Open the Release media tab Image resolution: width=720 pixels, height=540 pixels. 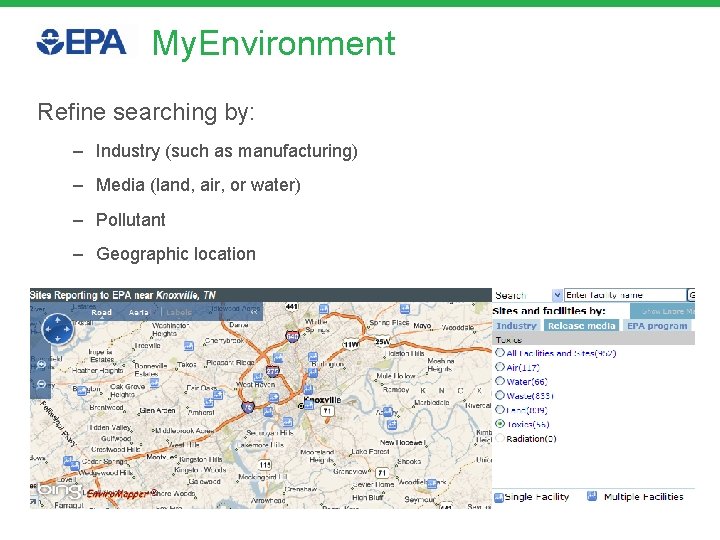(581, 326)
